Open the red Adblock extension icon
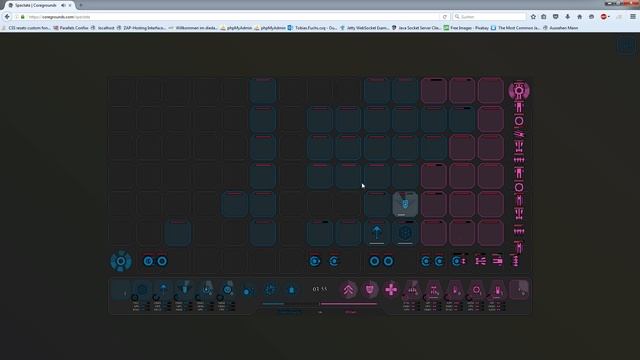The width and height of the screenshot is (640, 360). [x=604, y=17]
